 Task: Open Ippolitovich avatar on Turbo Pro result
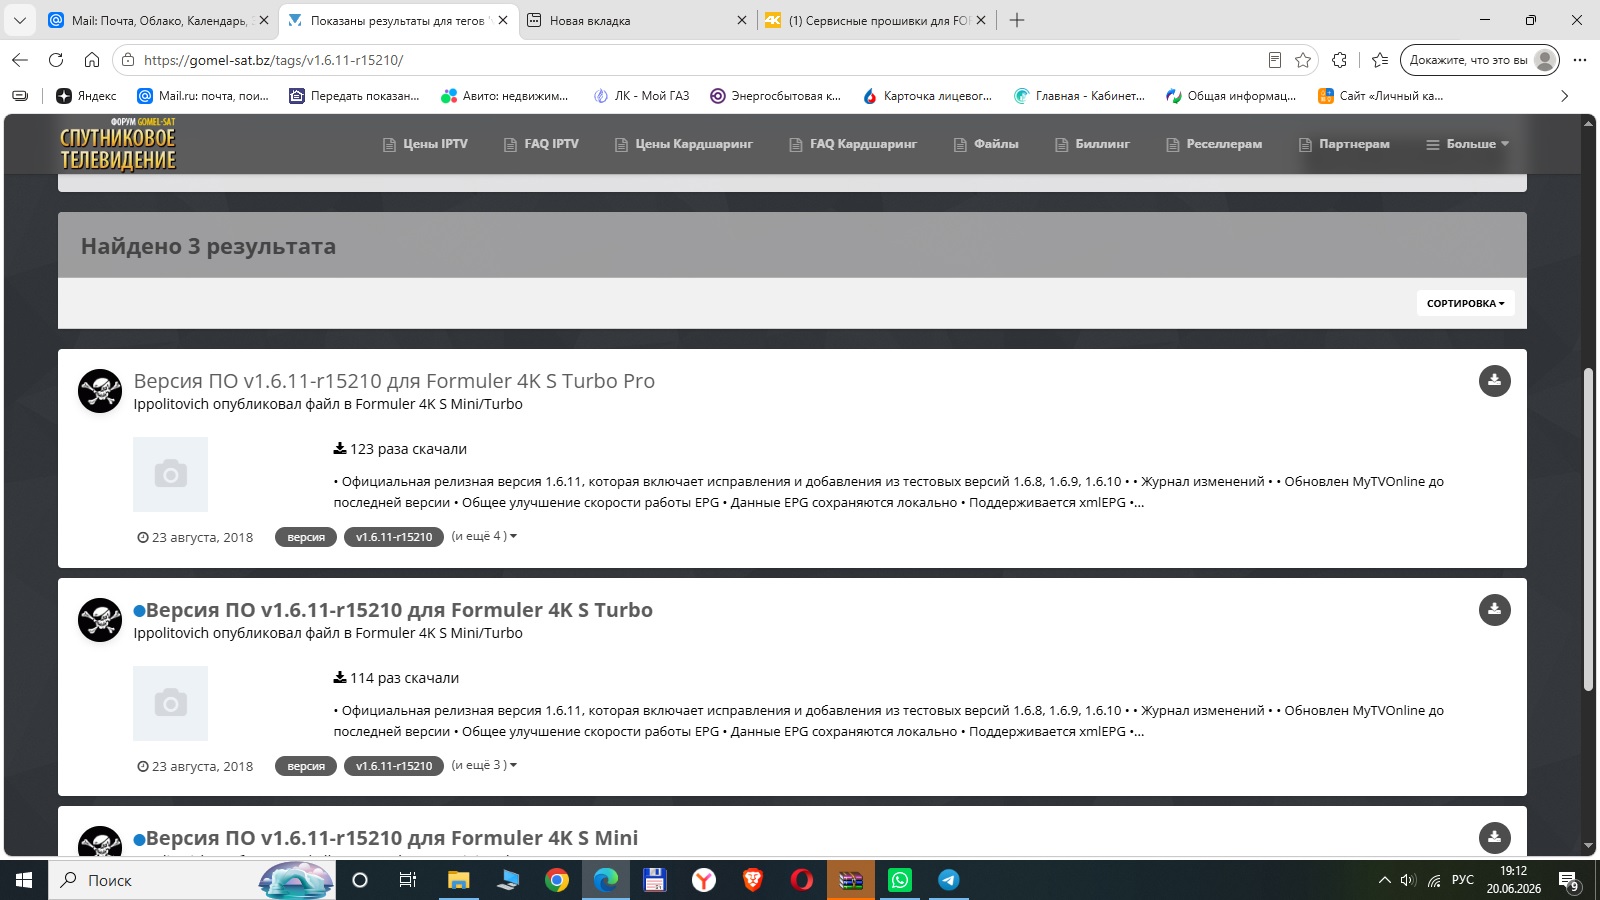[x=100, y=391]
